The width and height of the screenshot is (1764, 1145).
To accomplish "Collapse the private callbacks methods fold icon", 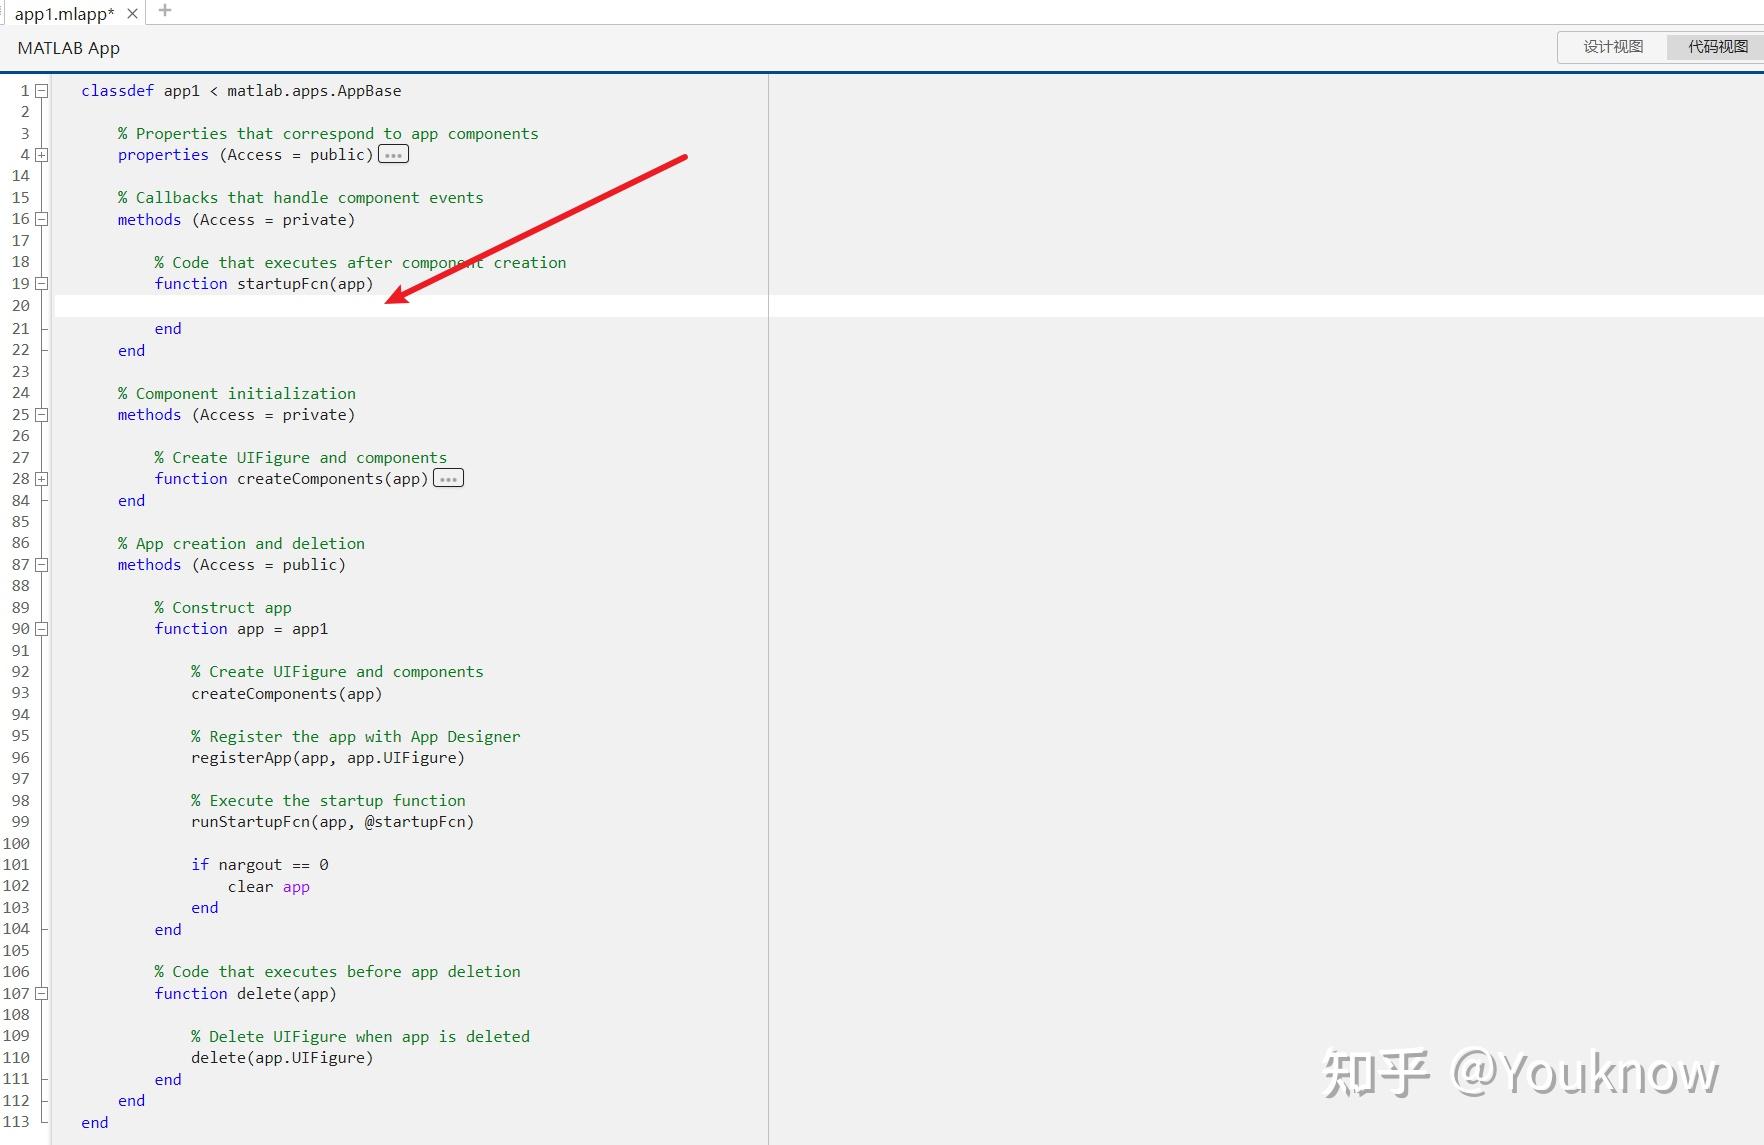I will point(41,219).
